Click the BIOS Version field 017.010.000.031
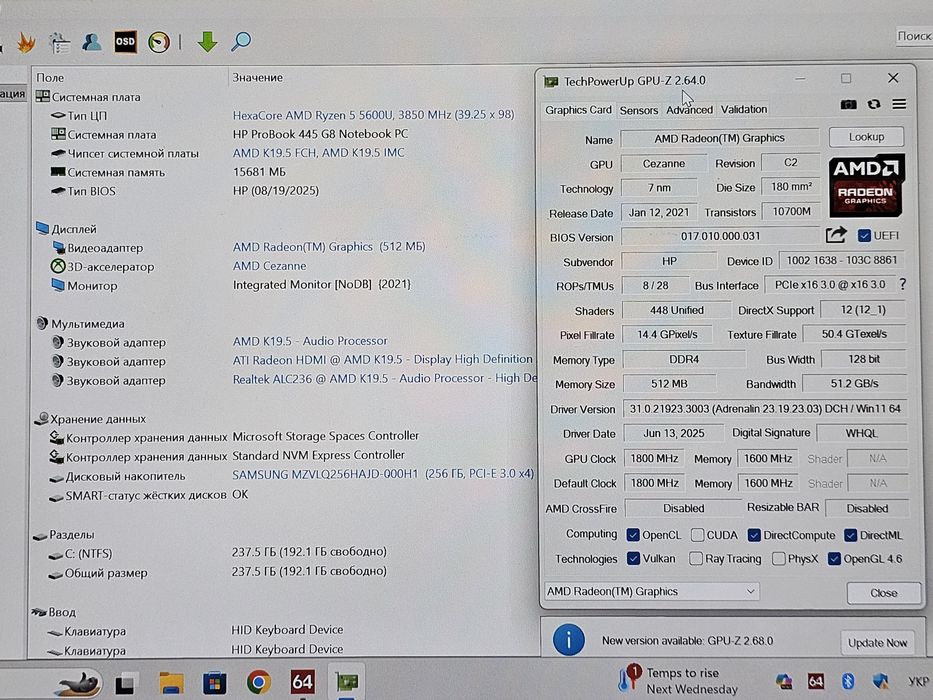Screen dimensions: 933x700 (720, 236)
